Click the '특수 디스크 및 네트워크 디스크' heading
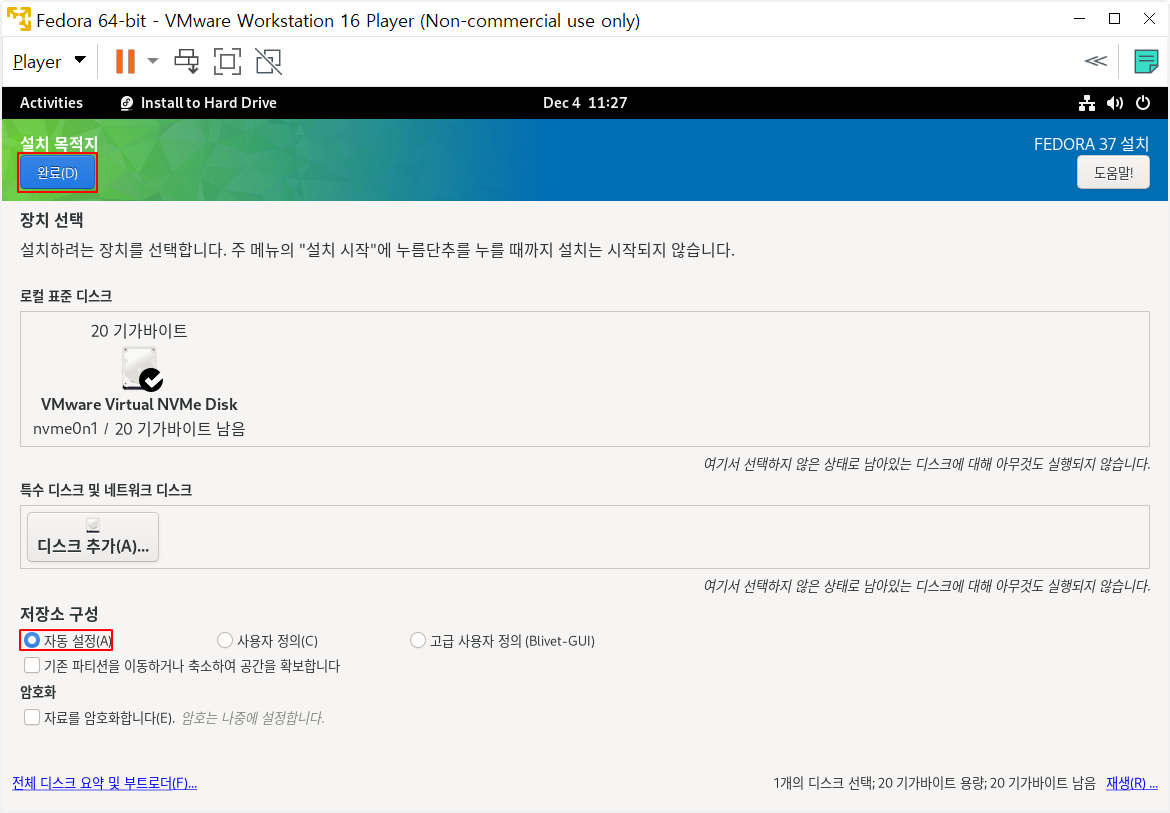The image size is (1170, 813). [x=106, y=490]
